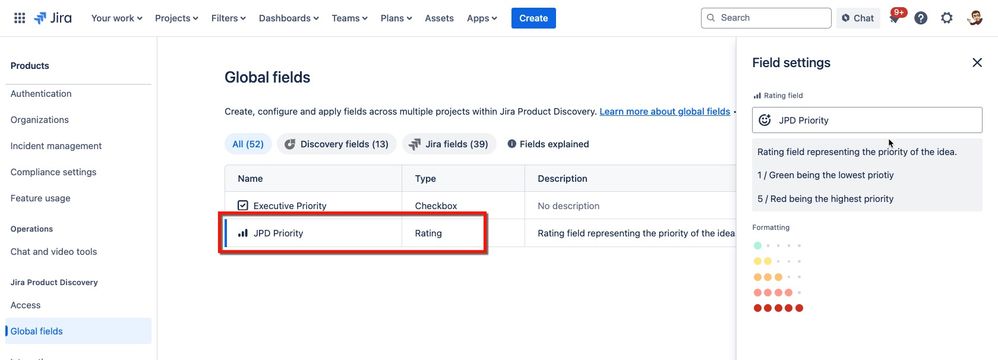The image size is (998, 360).
Task: Close the Field settings panel
Action: pyautogui.click(x=977, y=62)
